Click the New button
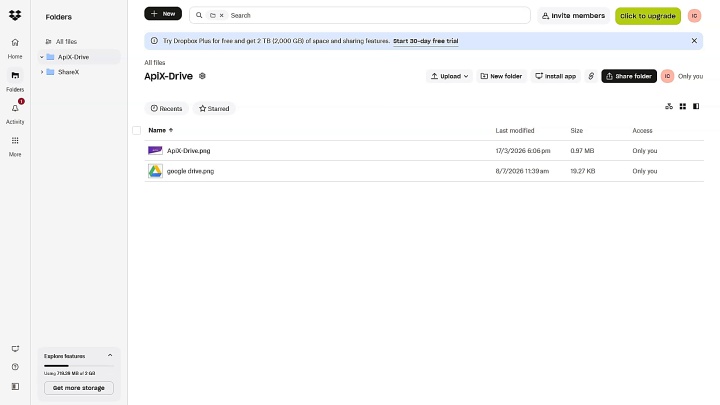Image resolution: width=720 pixels, height=405 pixels. tap(163, 14)
